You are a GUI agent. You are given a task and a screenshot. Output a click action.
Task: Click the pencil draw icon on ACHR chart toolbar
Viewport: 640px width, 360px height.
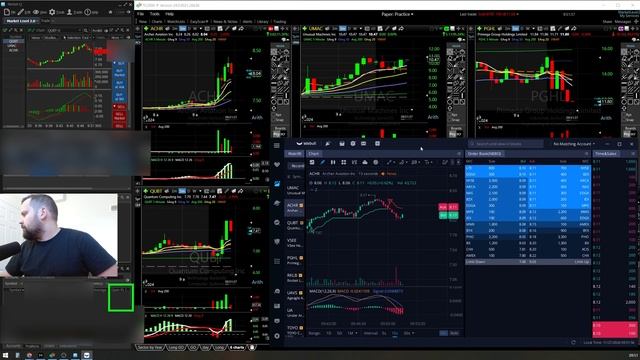pyautogui.click(x=227, y=29)
